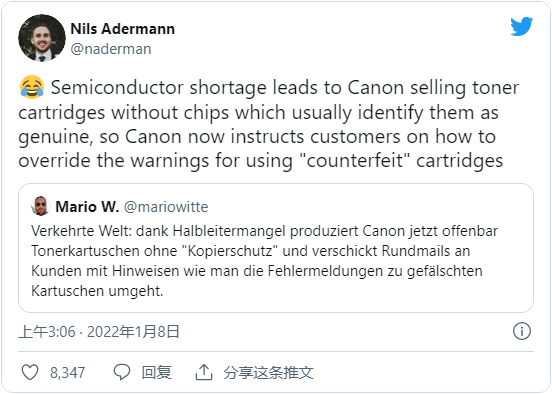Click Mario W.'s small avatar
Viewport: 552px width, 394px height.
coord(40,206)
